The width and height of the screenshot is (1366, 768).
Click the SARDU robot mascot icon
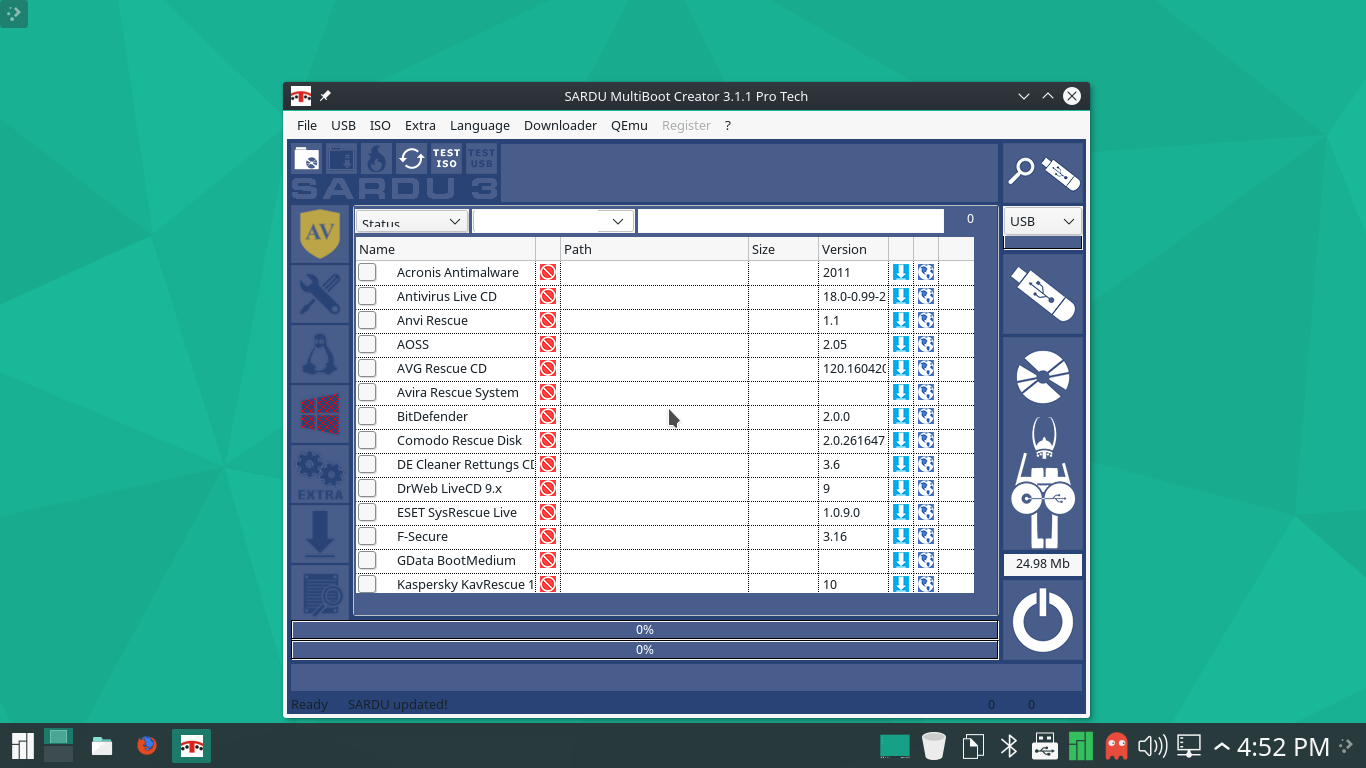point(1043,483)
